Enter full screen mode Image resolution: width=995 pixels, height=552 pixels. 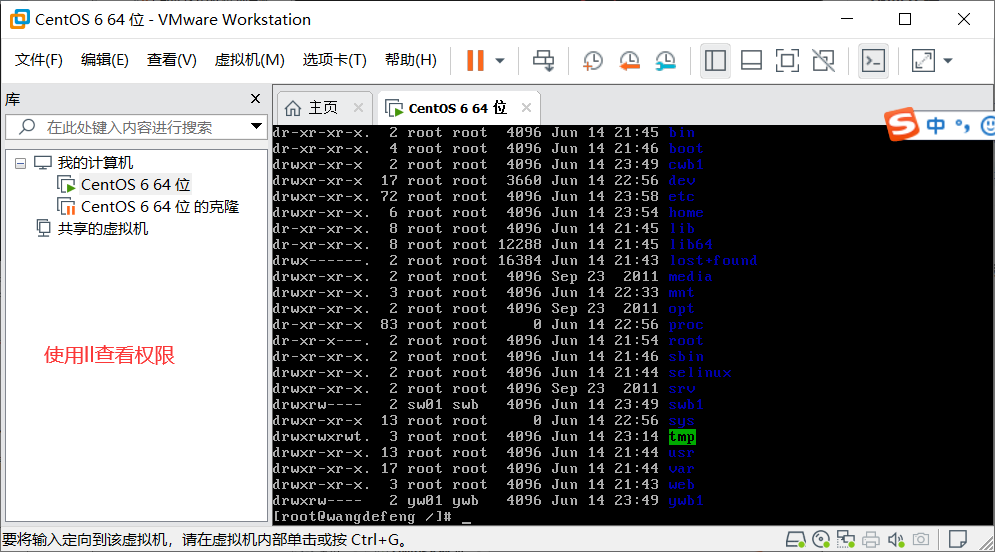pos(787,61)
